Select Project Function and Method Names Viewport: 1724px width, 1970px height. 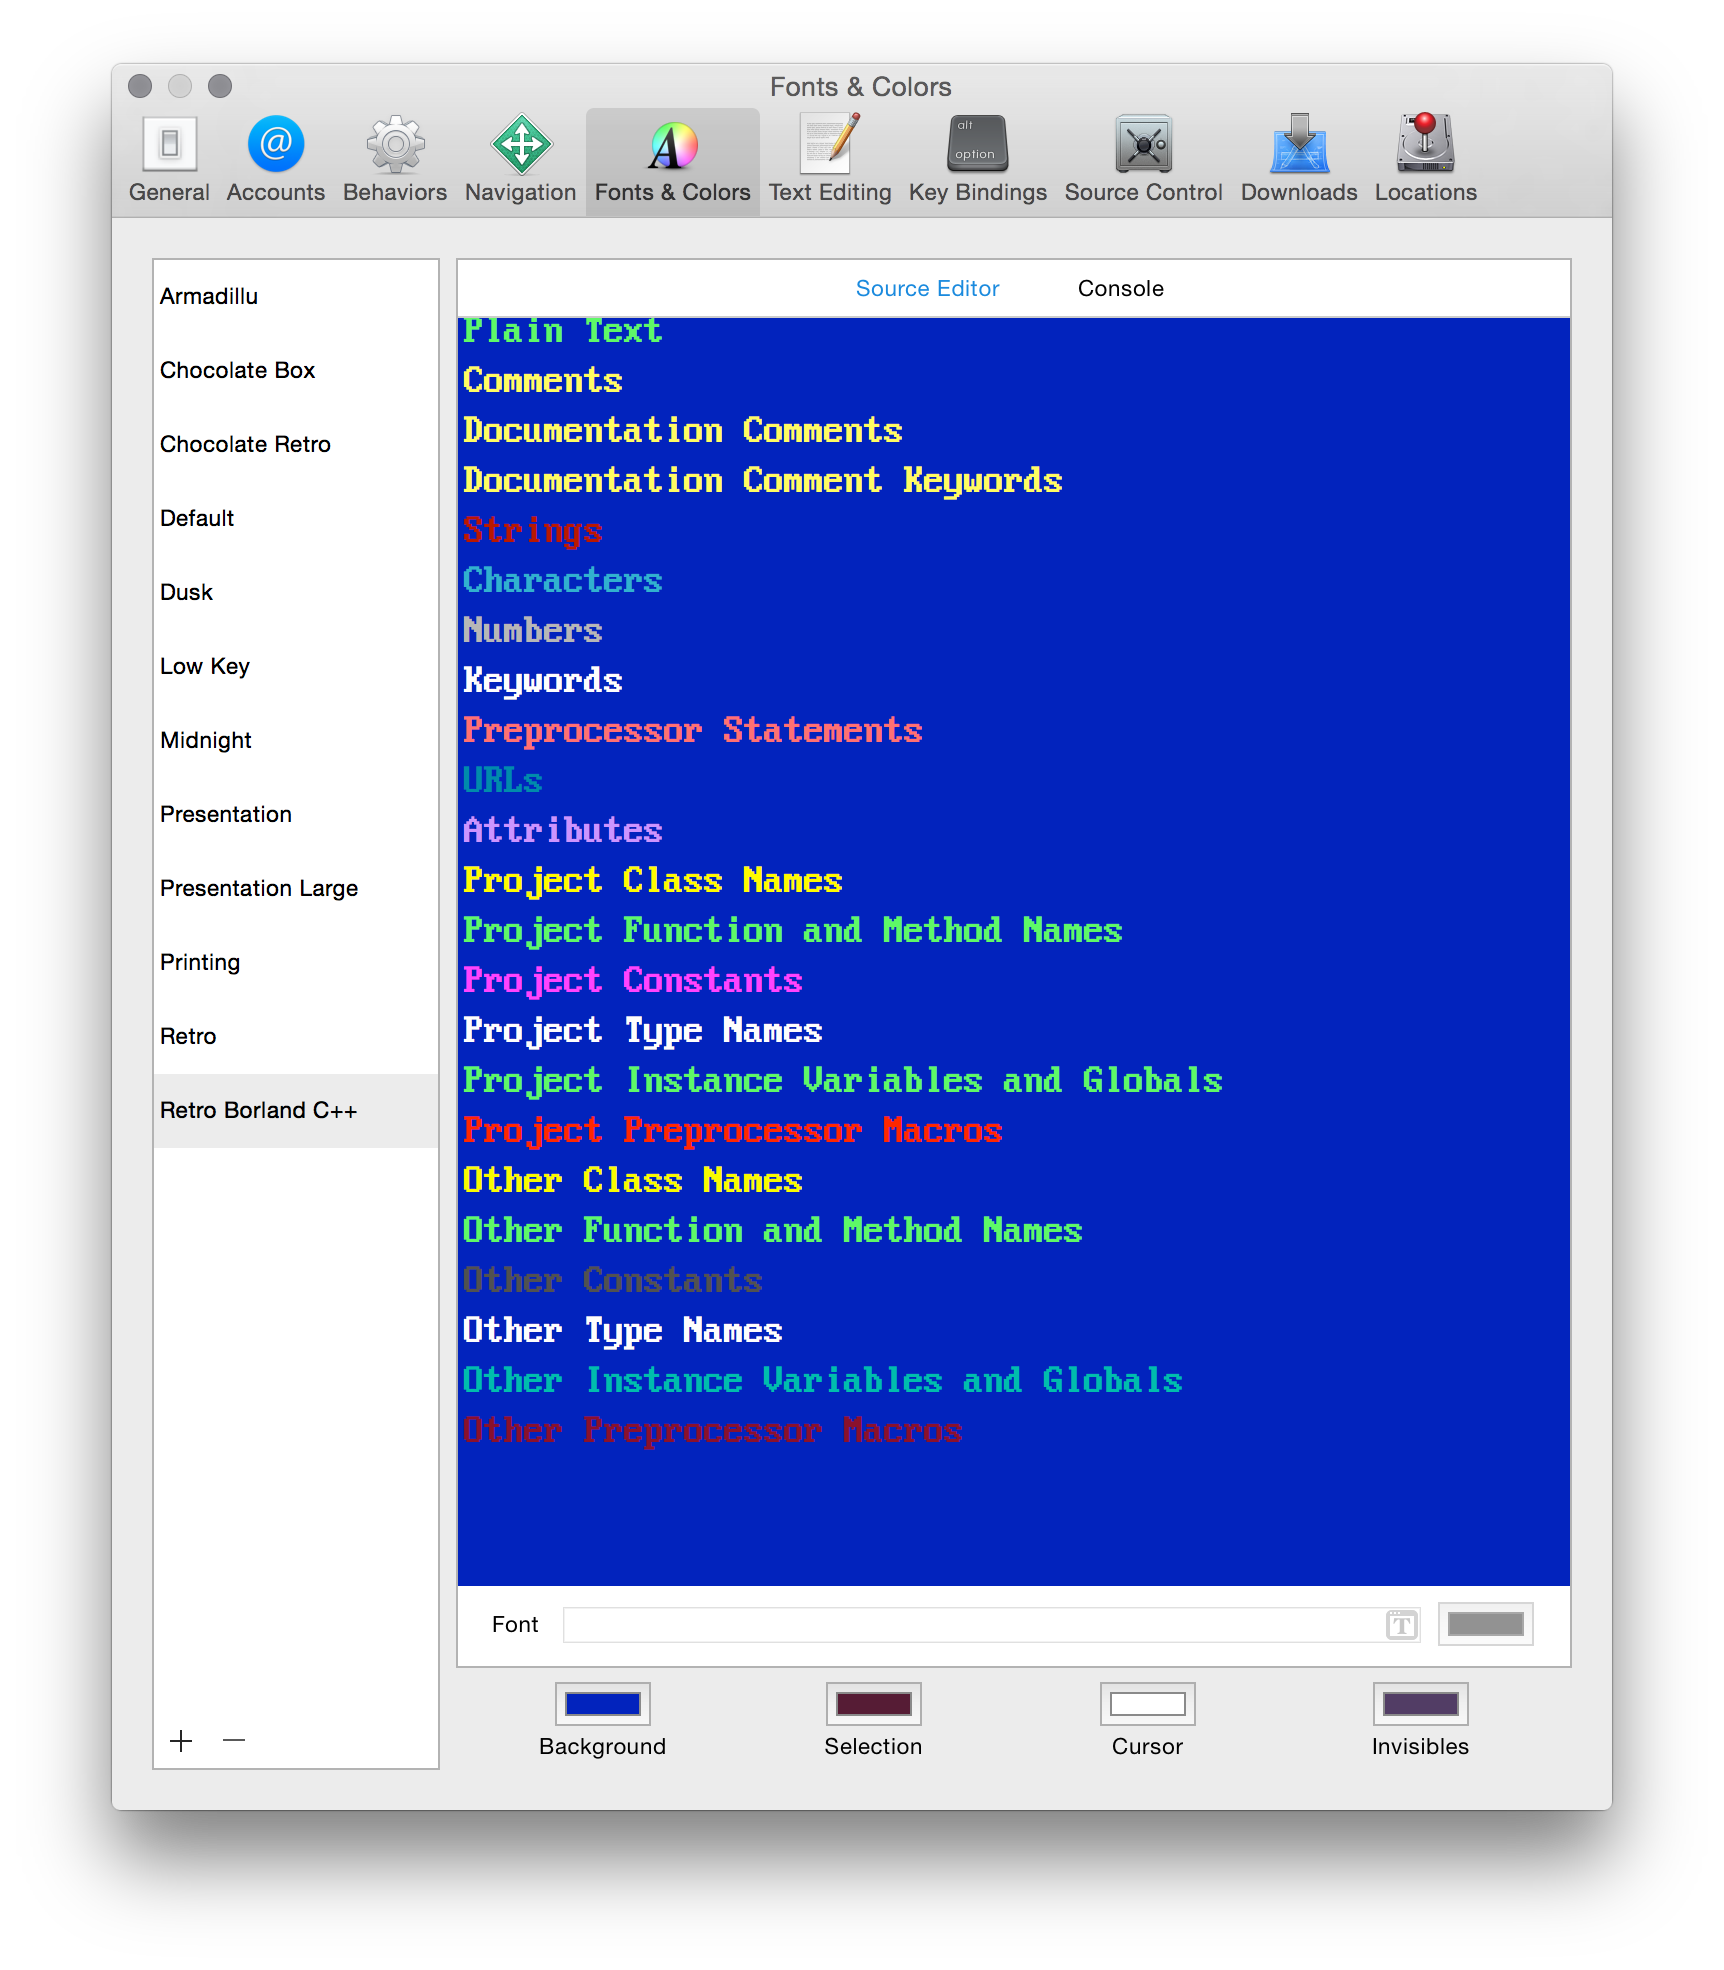click(1014, 930)
